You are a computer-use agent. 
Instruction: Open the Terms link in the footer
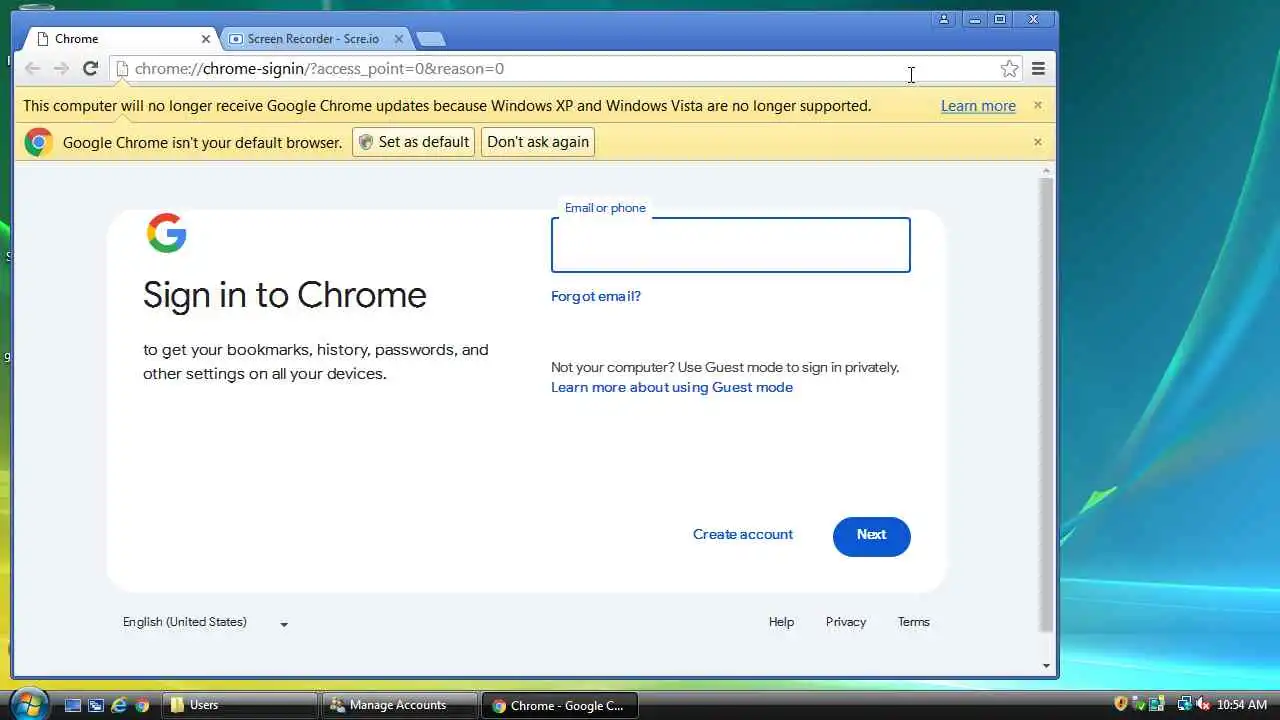coord(914,622)
